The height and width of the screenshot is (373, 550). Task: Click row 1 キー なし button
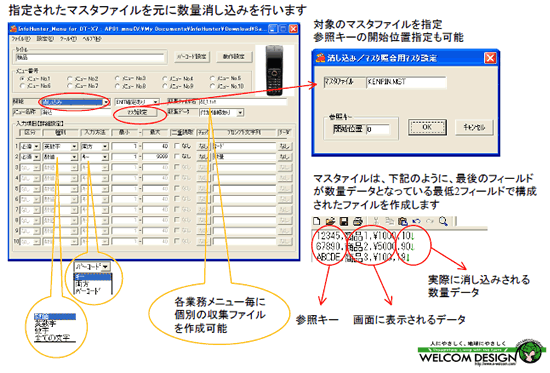click(284, 146)
